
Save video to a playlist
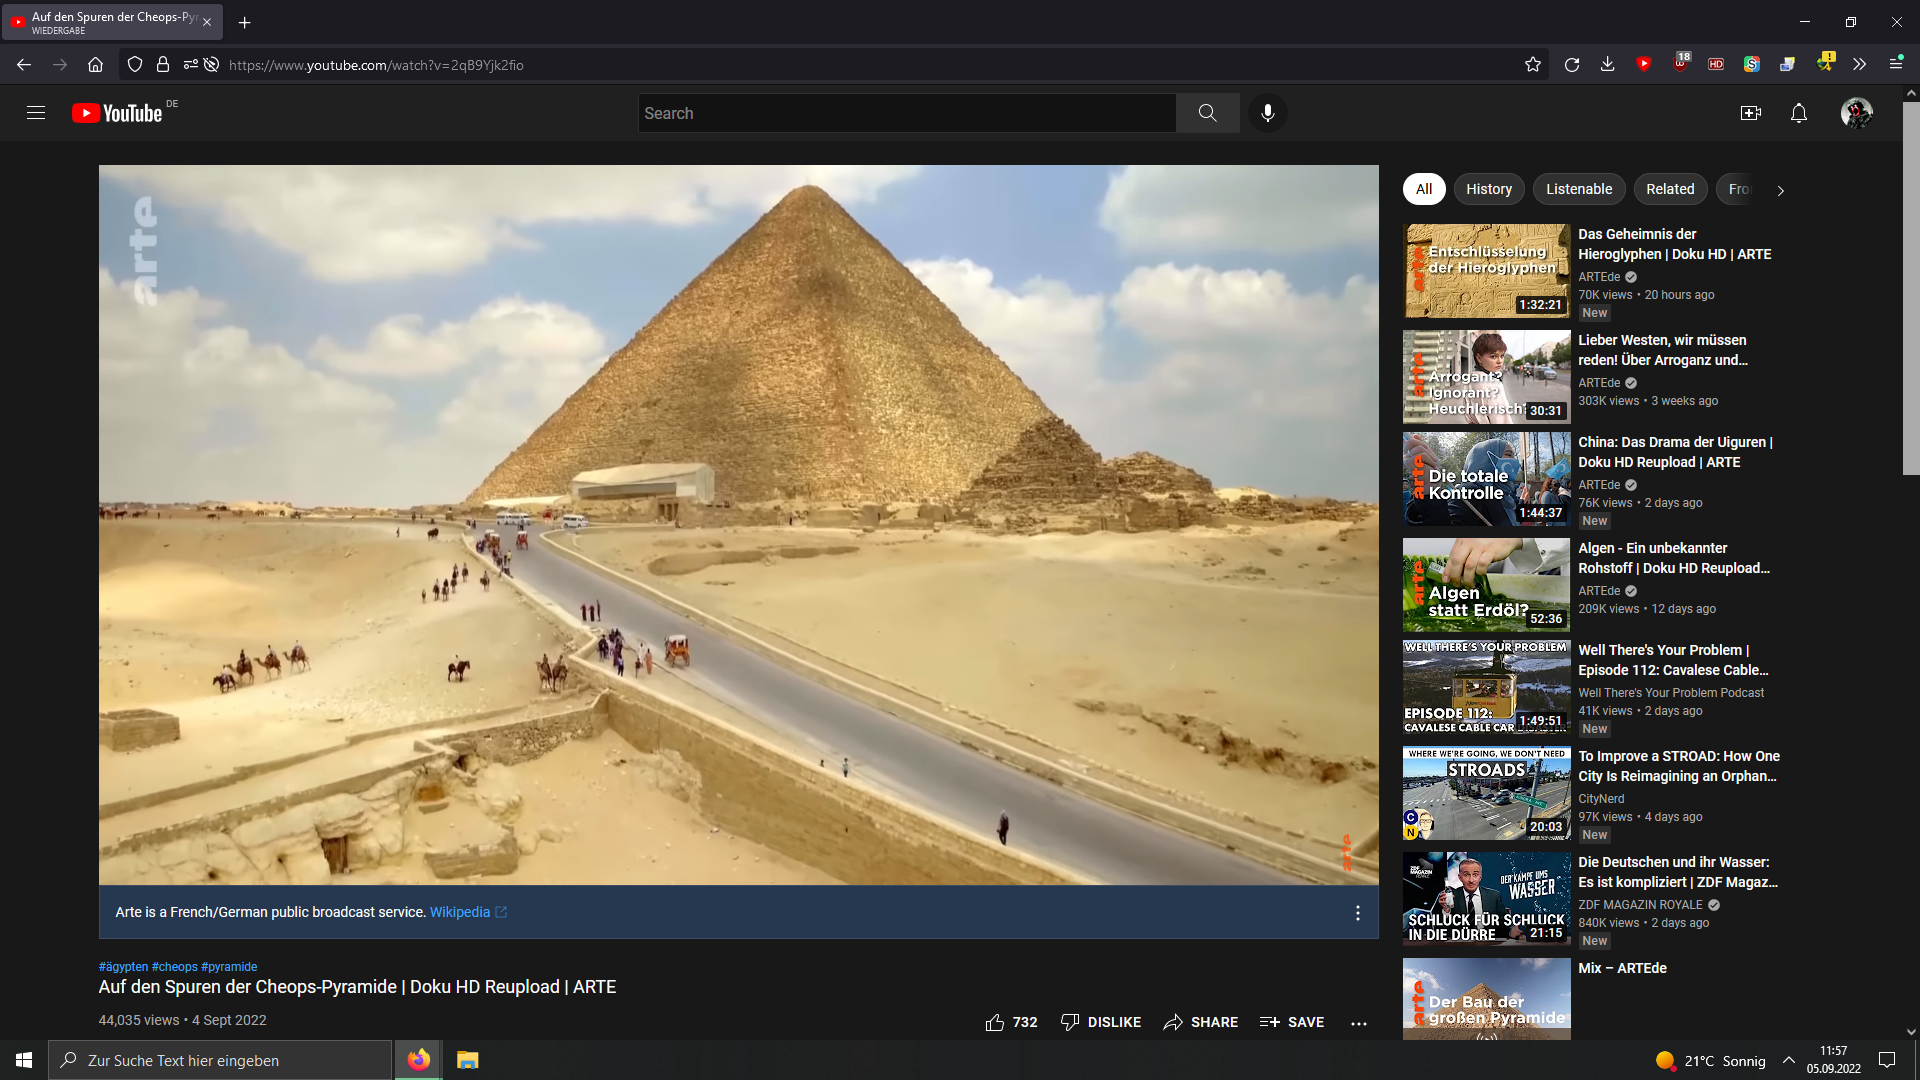(x=1292, y=1022)
